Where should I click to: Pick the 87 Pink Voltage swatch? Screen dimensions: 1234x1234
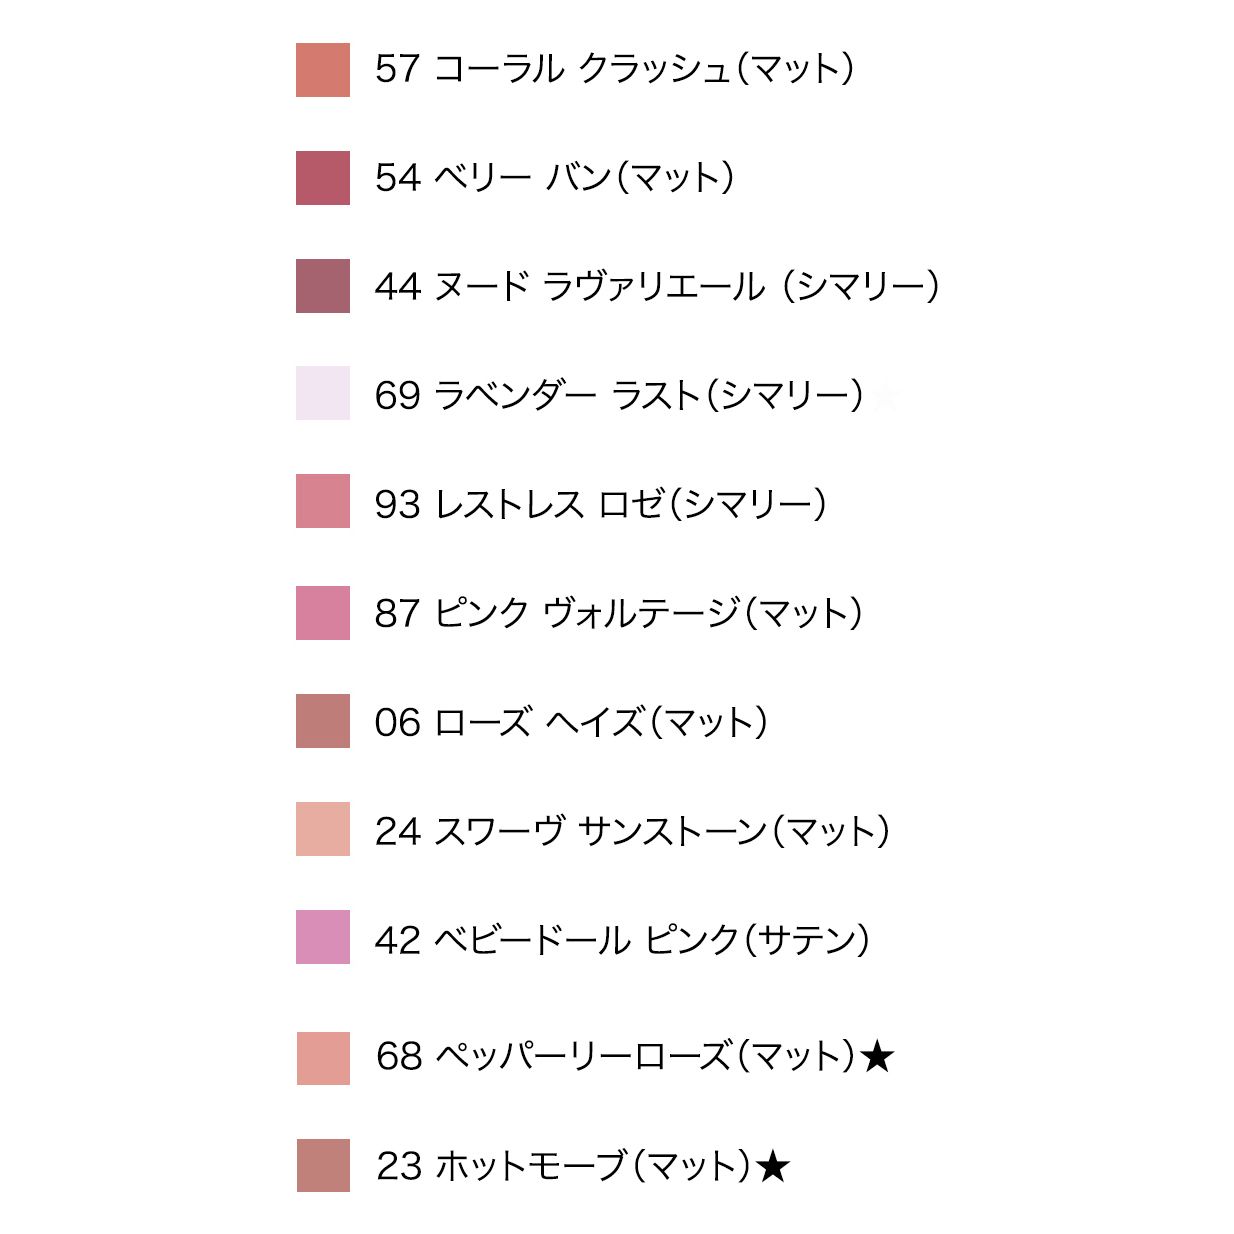(x=322, y=613)
